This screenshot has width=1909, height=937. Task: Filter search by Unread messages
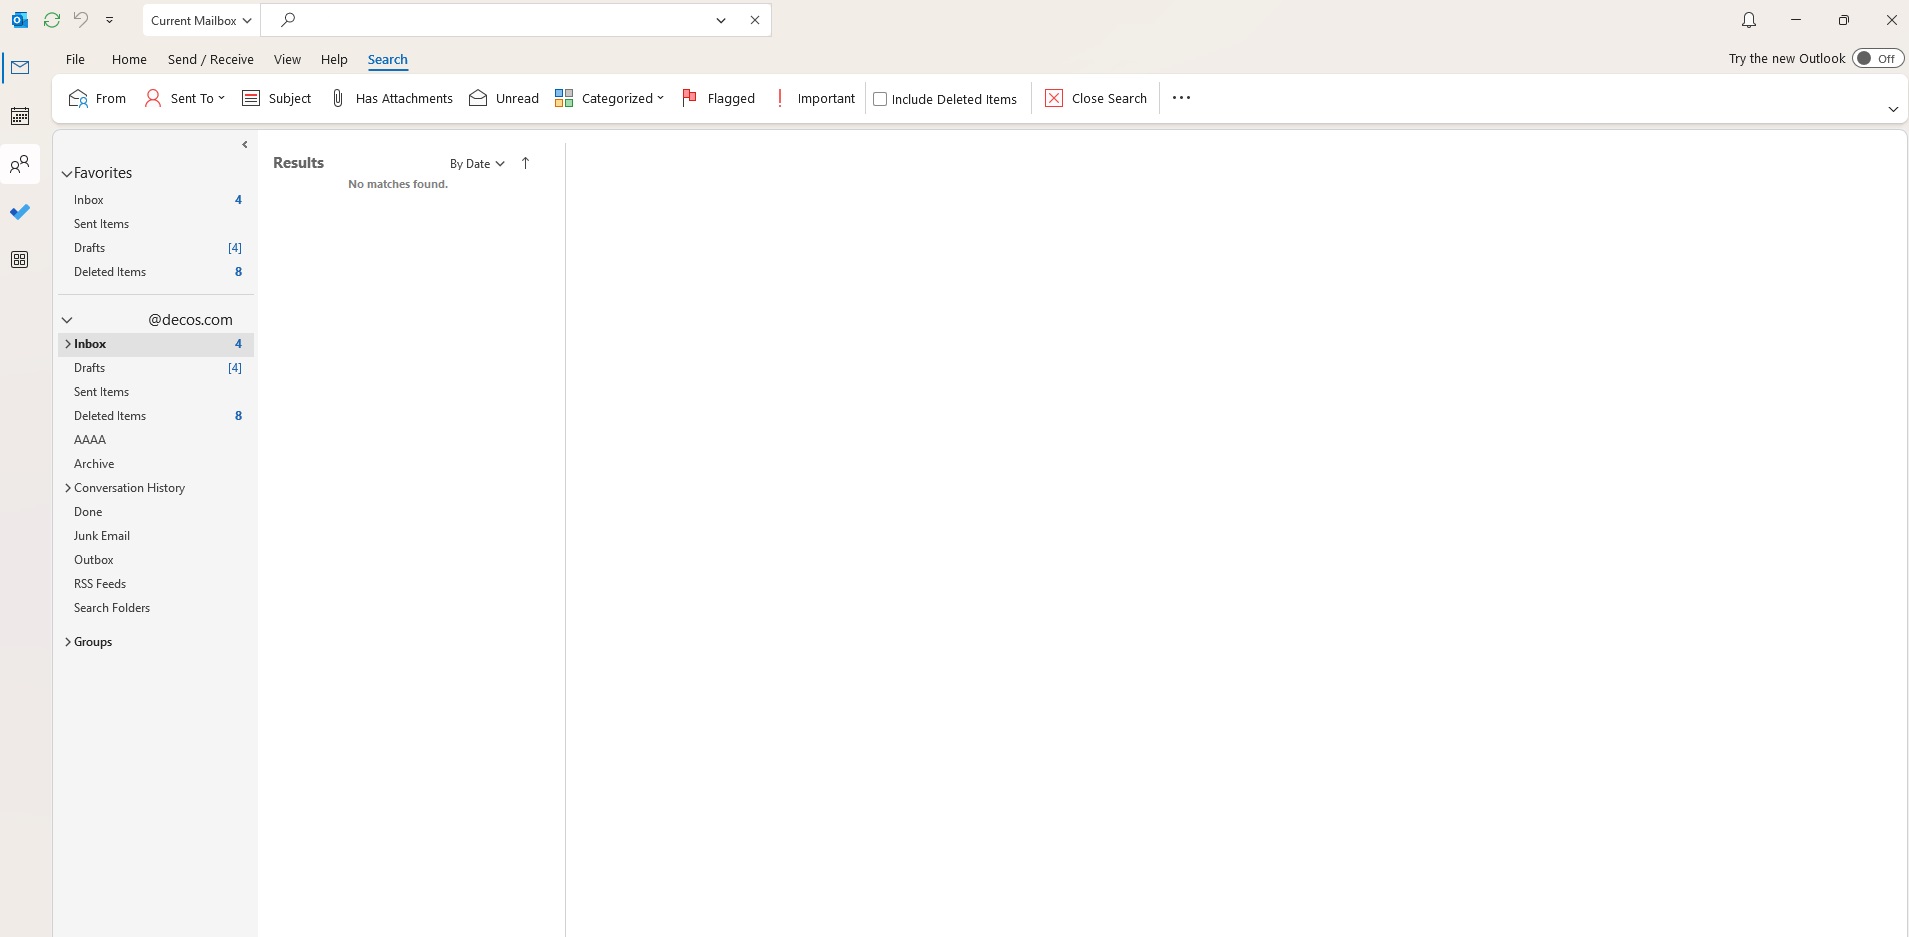click(x=504, y=98)
